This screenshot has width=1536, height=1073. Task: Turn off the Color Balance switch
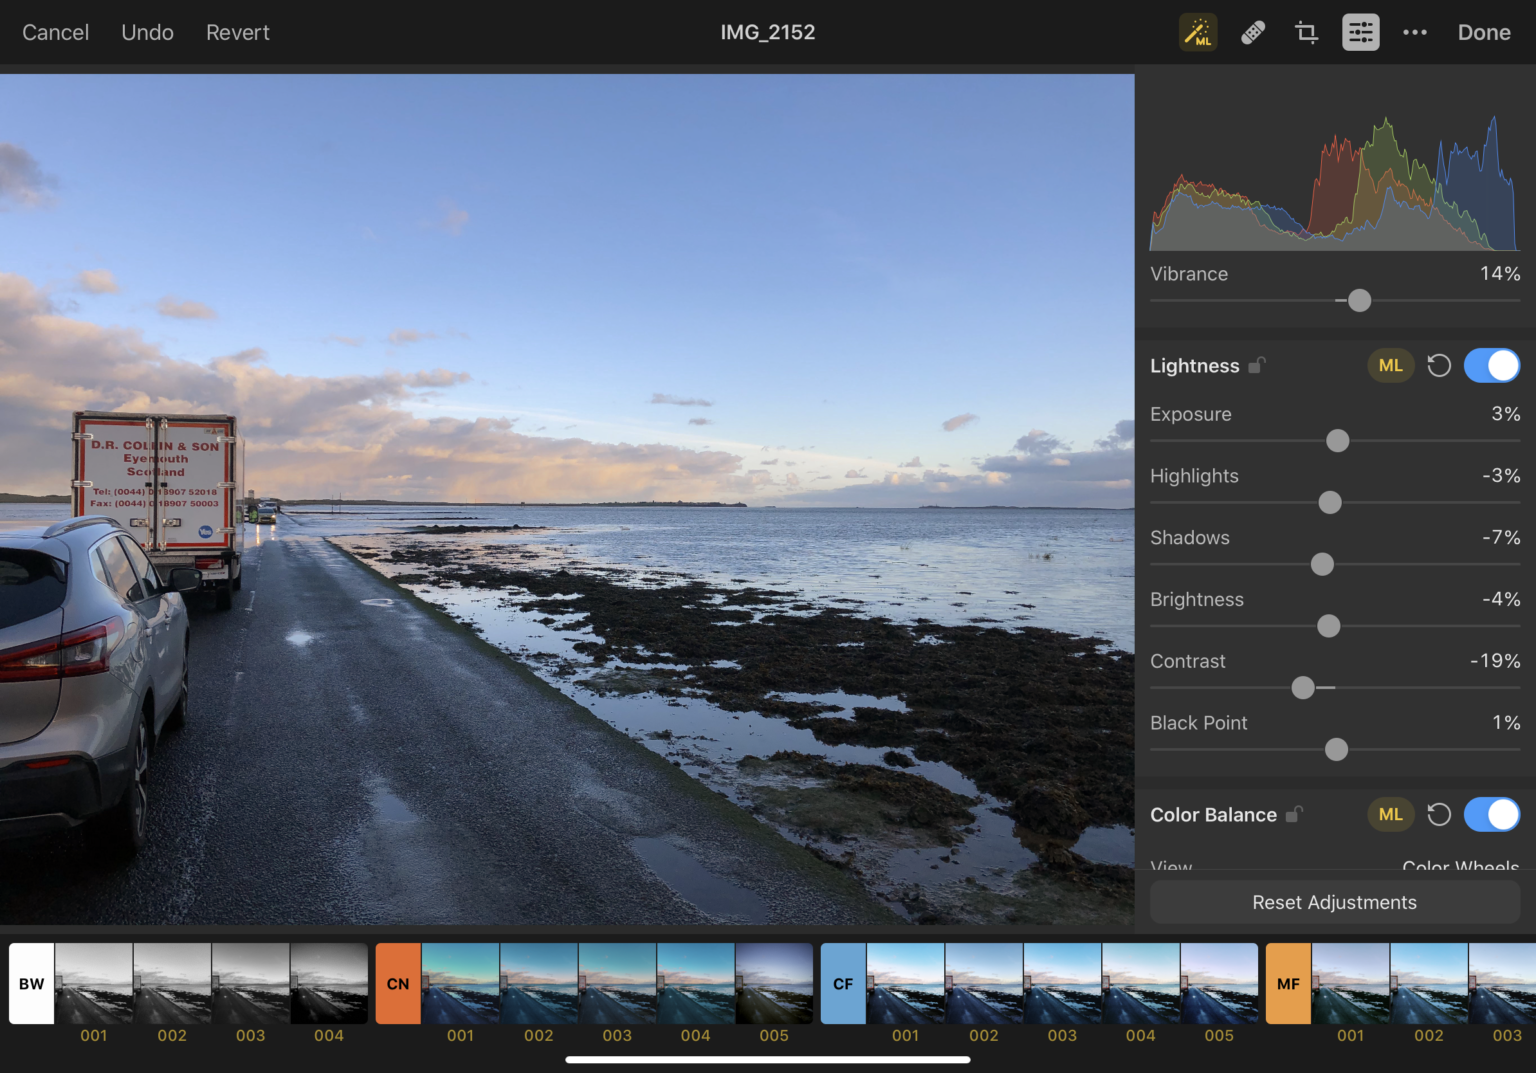(1491, 814)
